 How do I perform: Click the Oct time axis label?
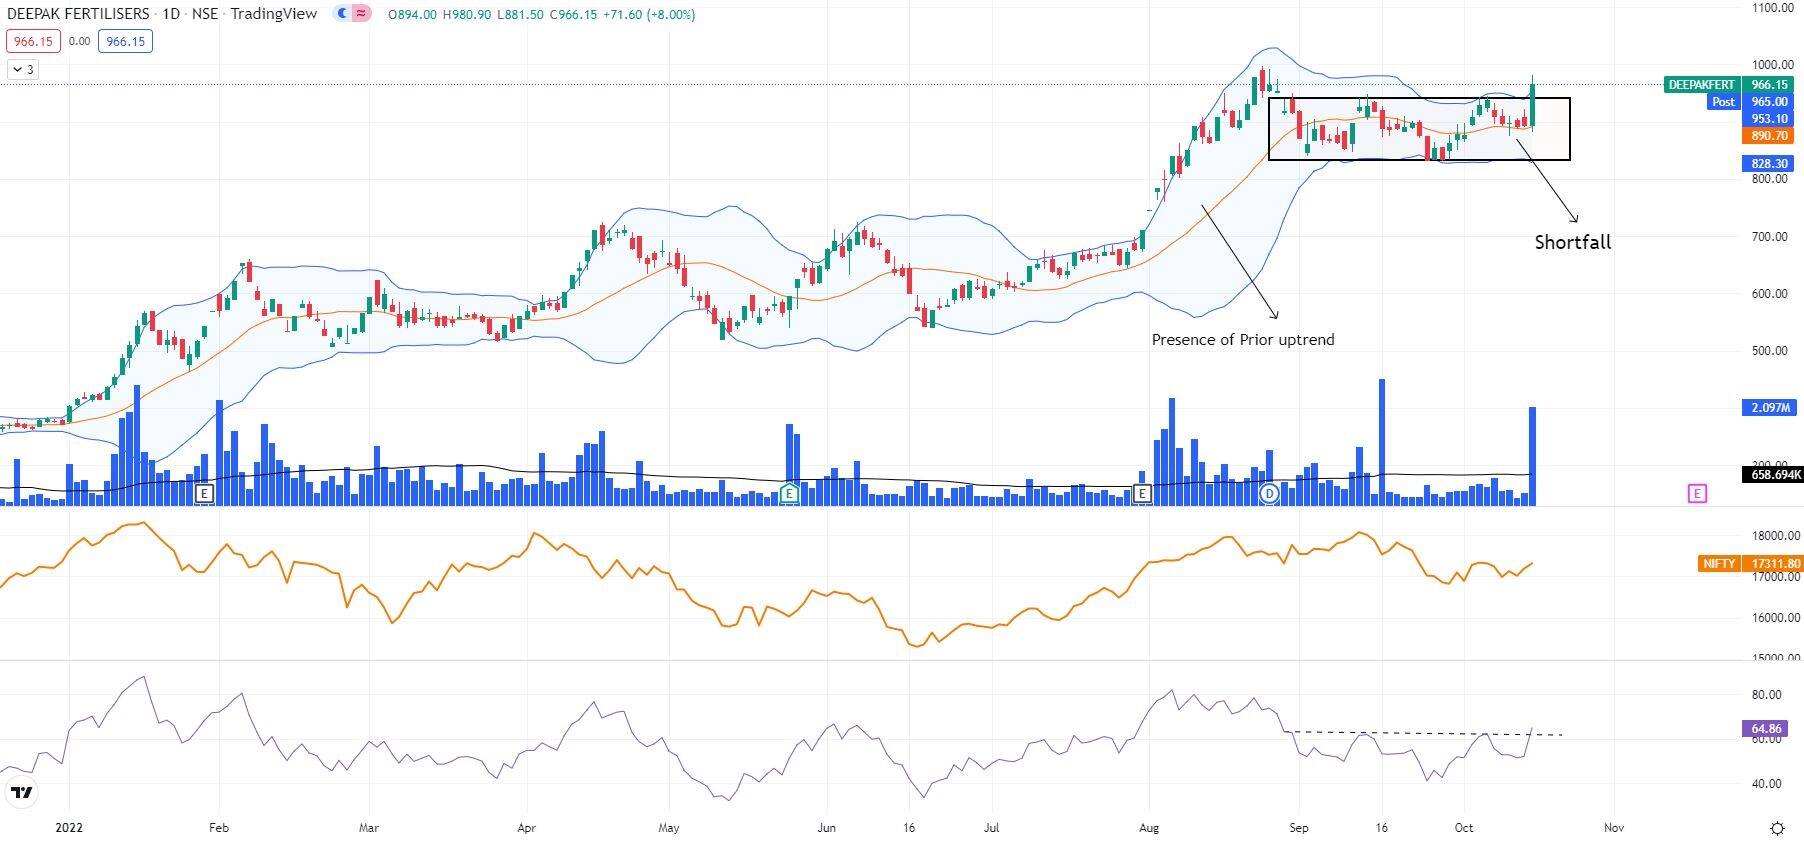click(1464, 828)
